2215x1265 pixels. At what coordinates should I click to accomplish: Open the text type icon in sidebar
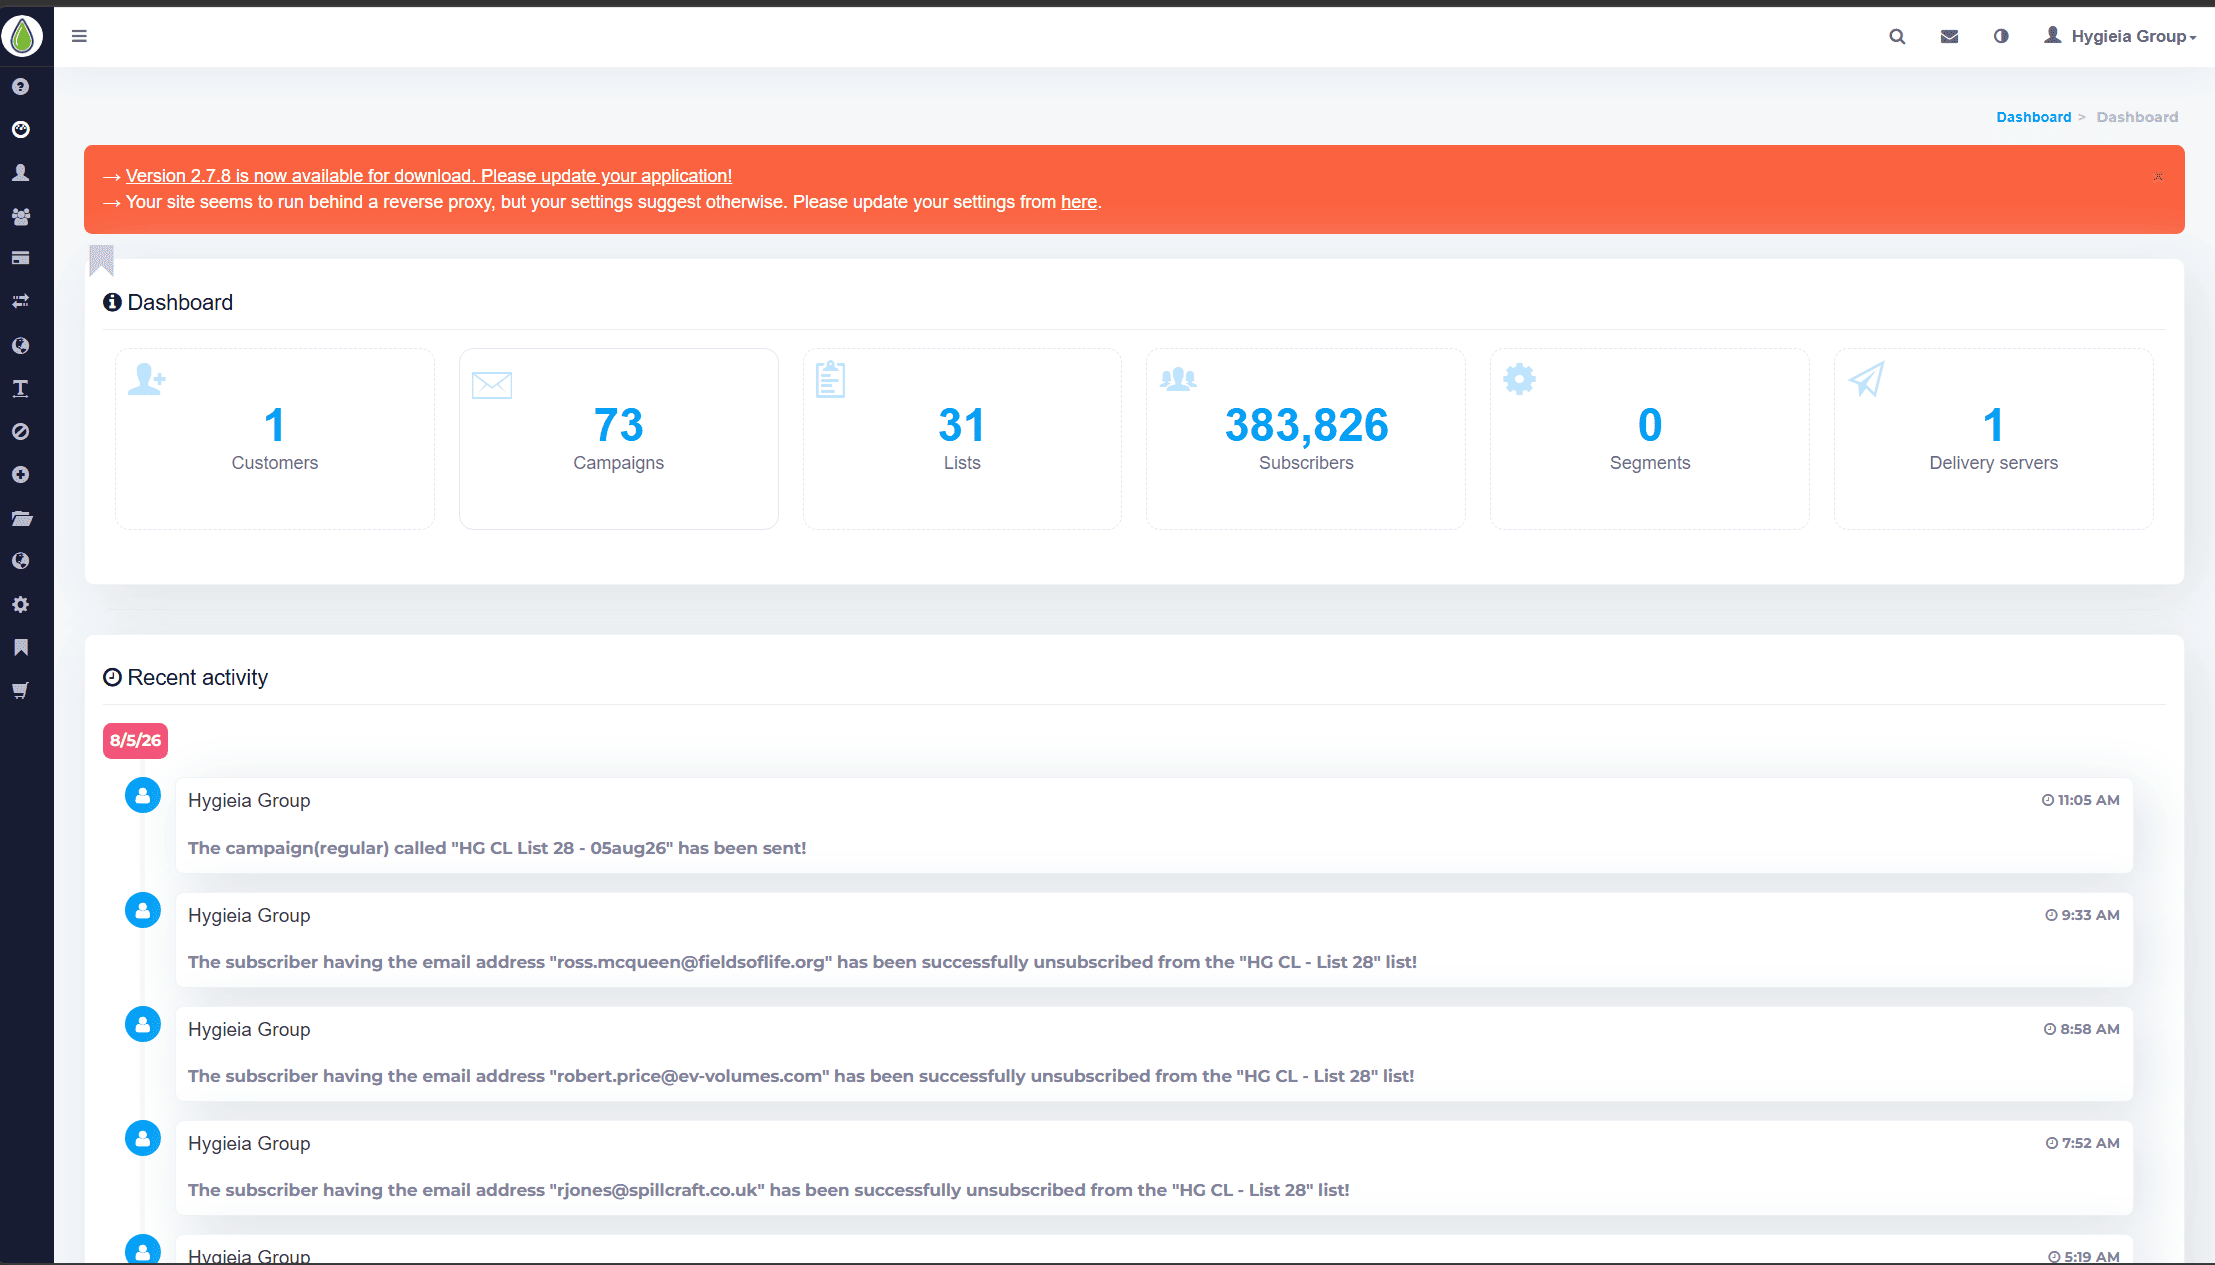[x=20, y=389]
